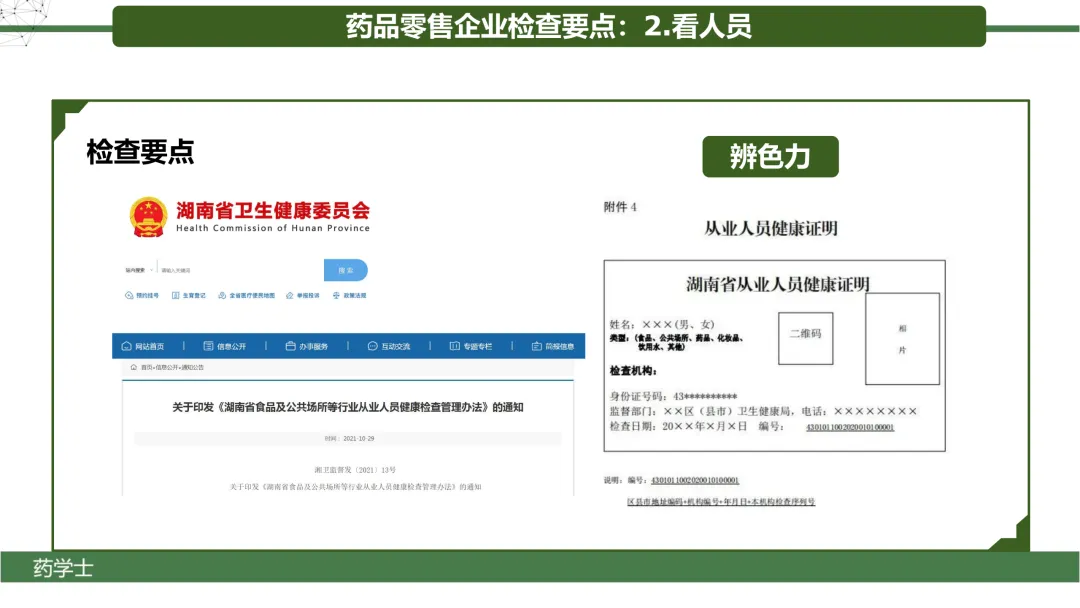Open 互动交流 in the navigation bar

388,346
